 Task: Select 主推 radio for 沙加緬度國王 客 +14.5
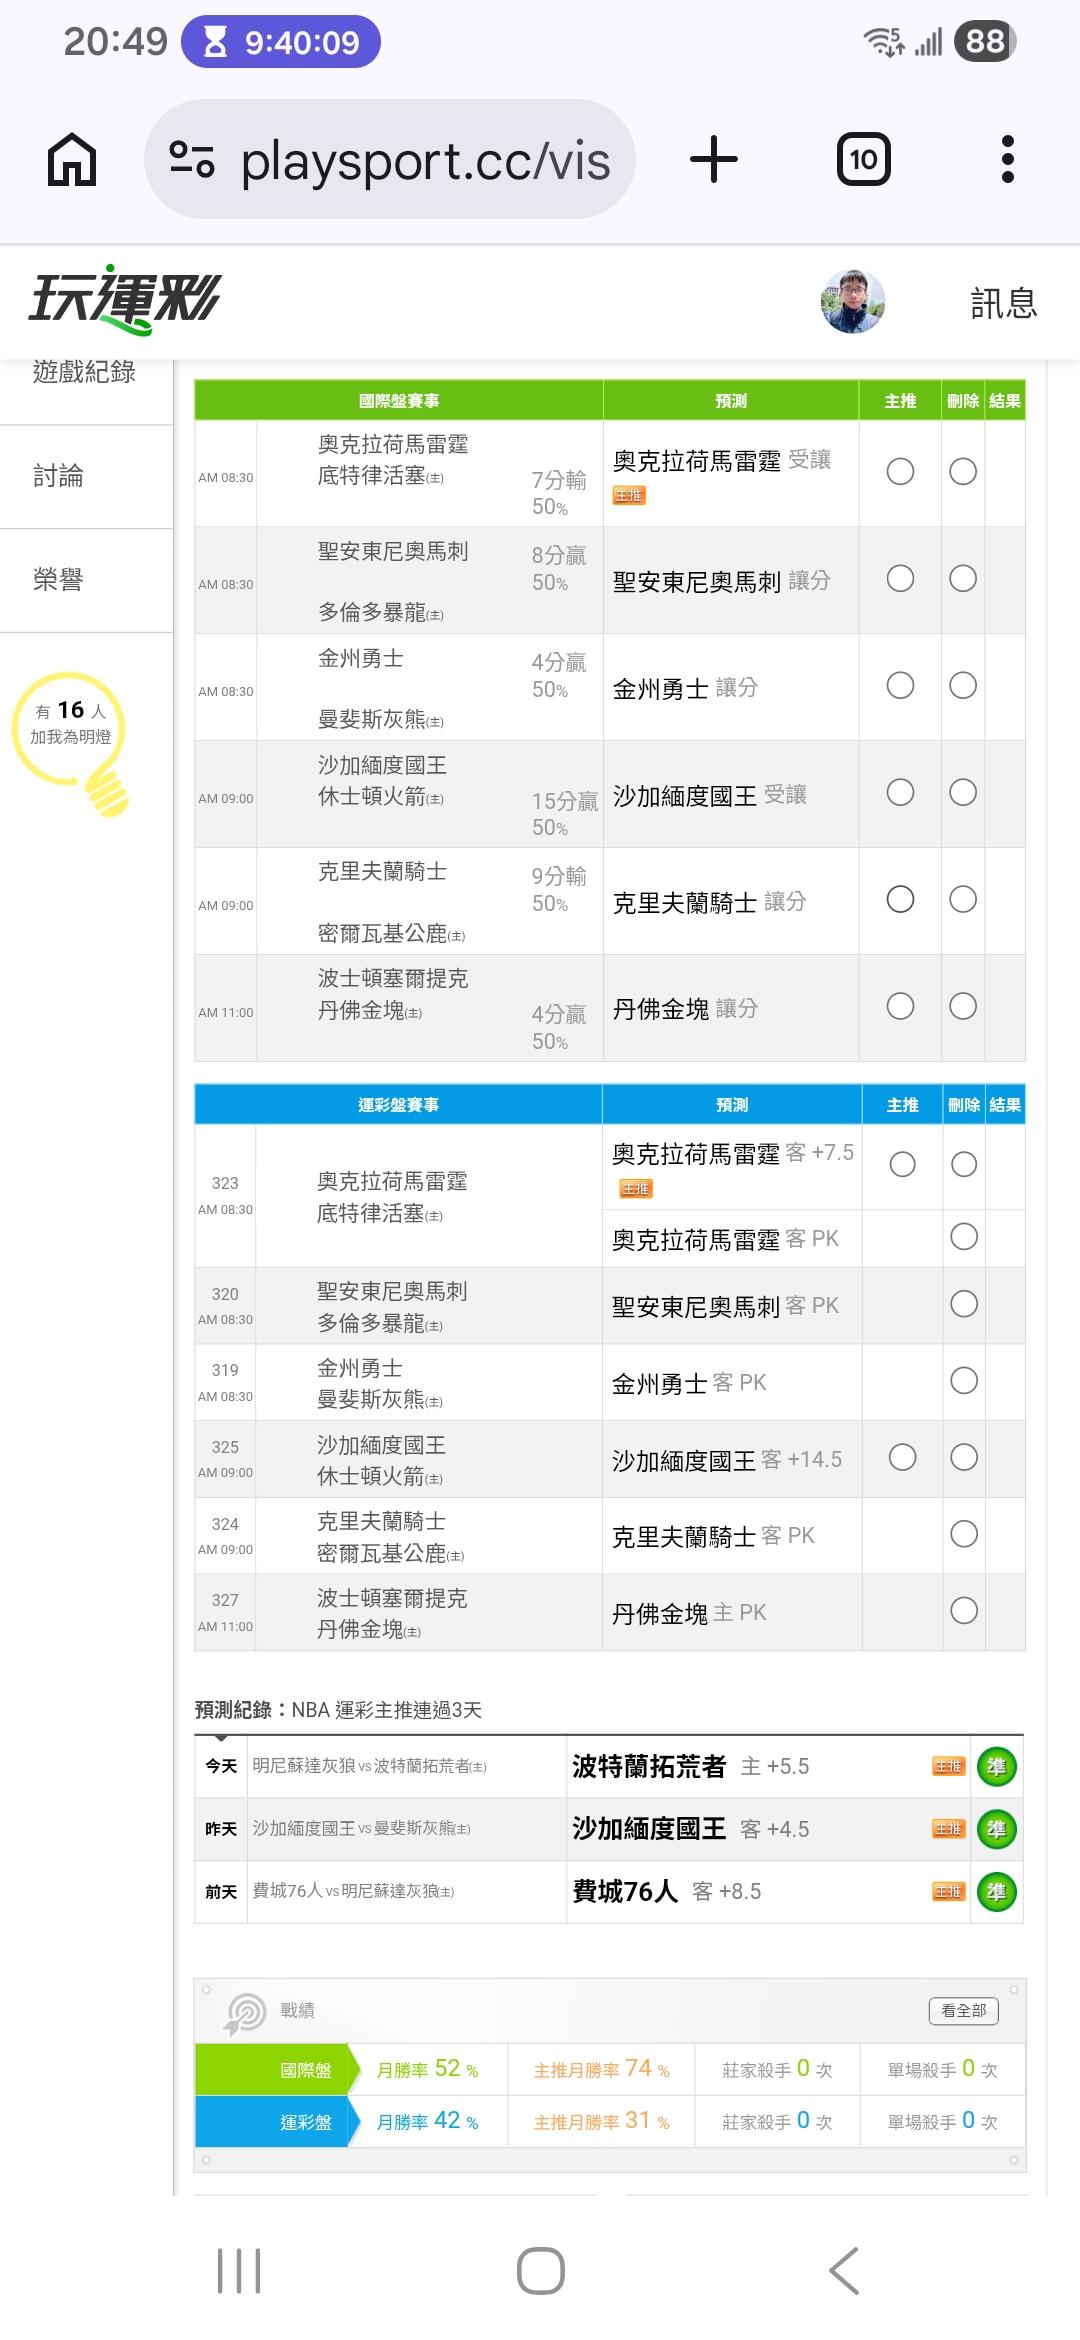[x=902, y=1458]
